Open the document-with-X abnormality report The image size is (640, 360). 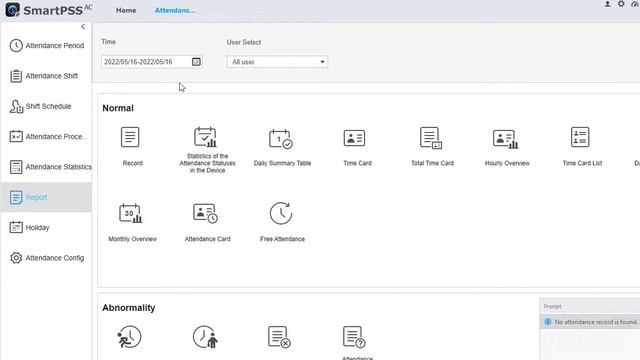pyautogui.click(x=279, y=337)
